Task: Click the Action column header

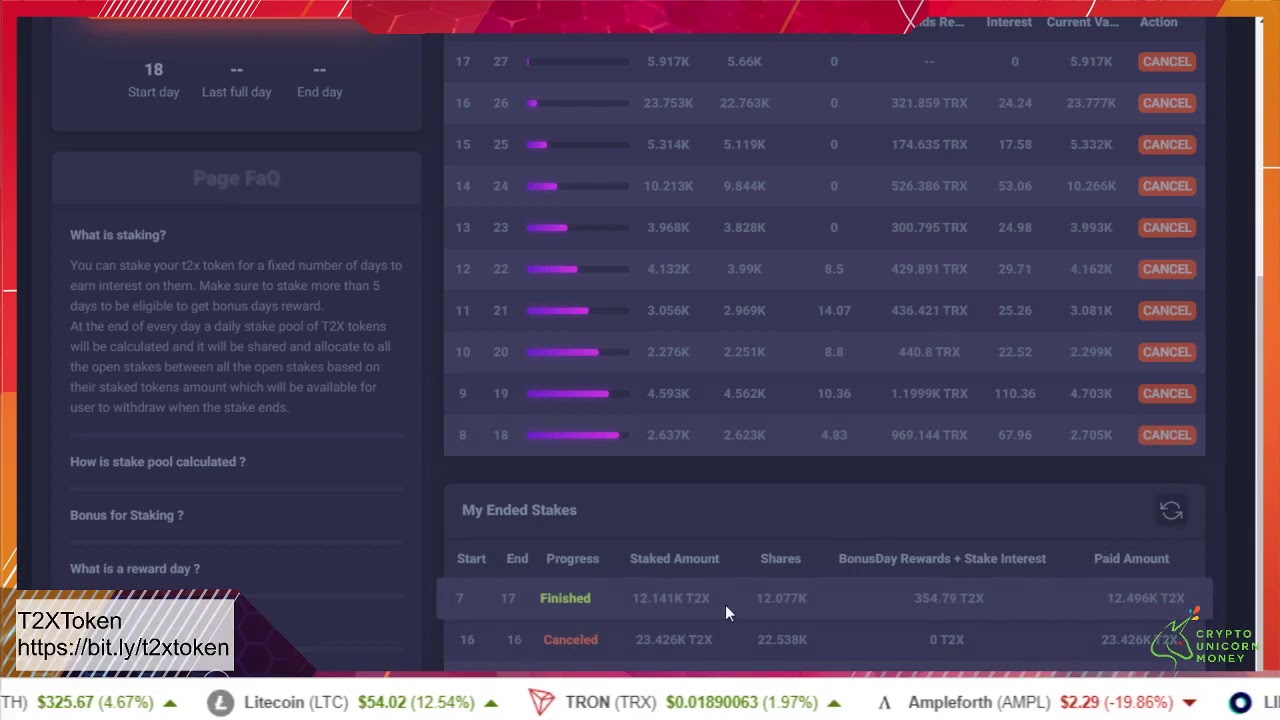Action: coord(1158,22)
